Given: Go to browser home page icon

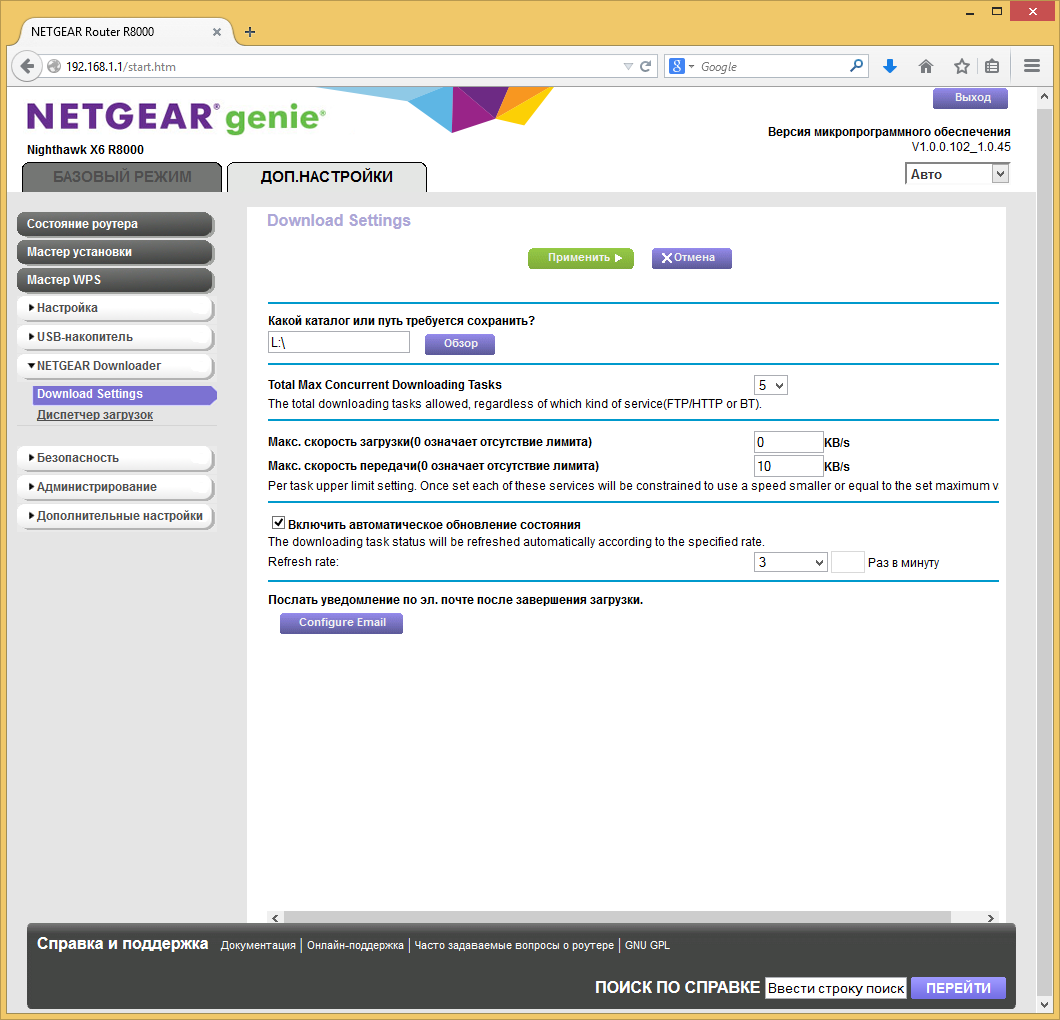Looking at the screenshot, I should tap(925, 66).
